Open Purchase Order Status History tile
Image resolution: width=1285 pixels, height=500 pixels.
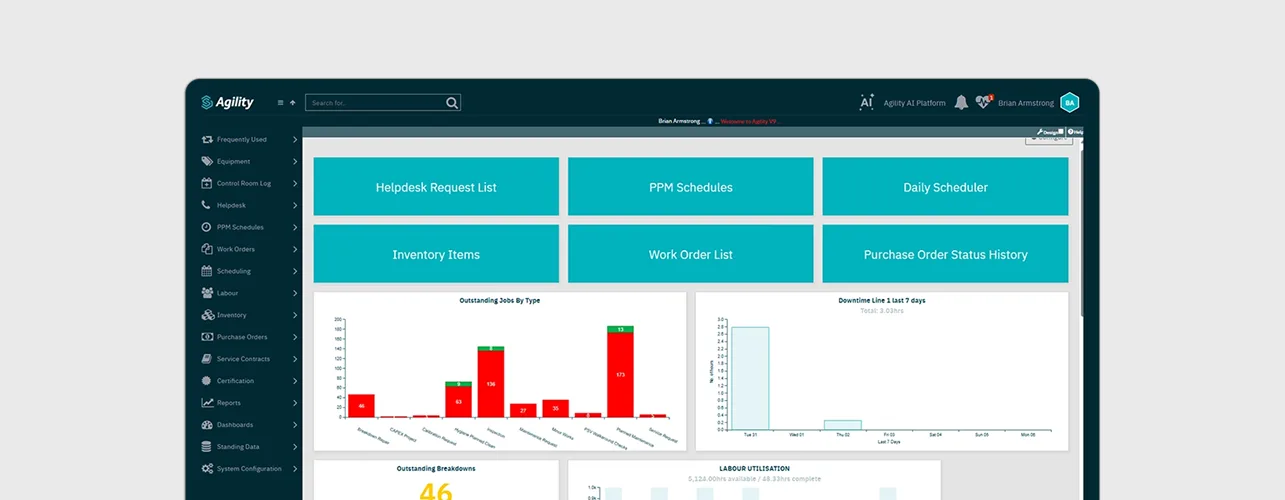point(945,254)
